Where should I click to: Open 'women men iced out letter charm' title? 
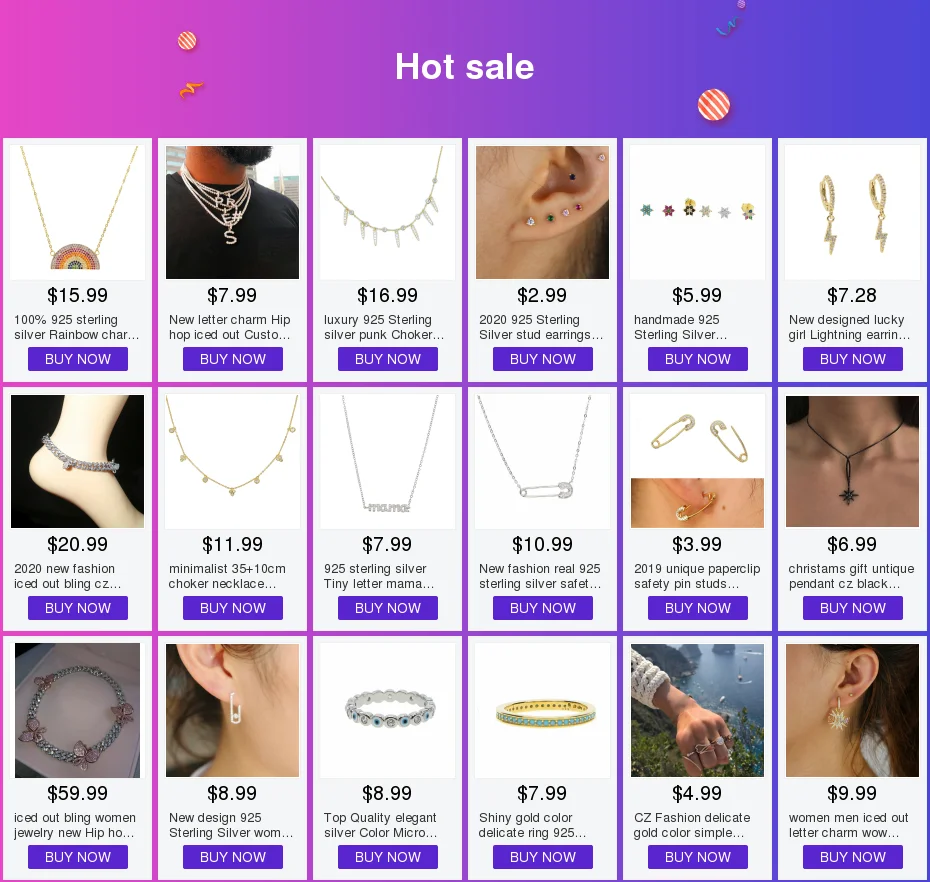point(848,826)
